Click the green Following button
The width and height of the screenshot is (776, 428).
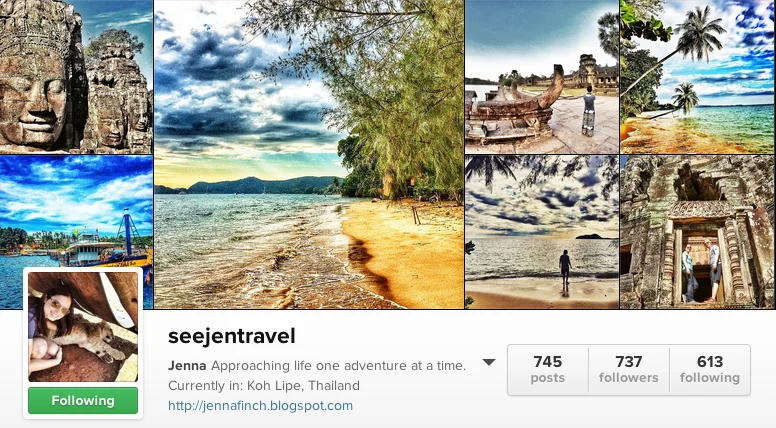83,400
